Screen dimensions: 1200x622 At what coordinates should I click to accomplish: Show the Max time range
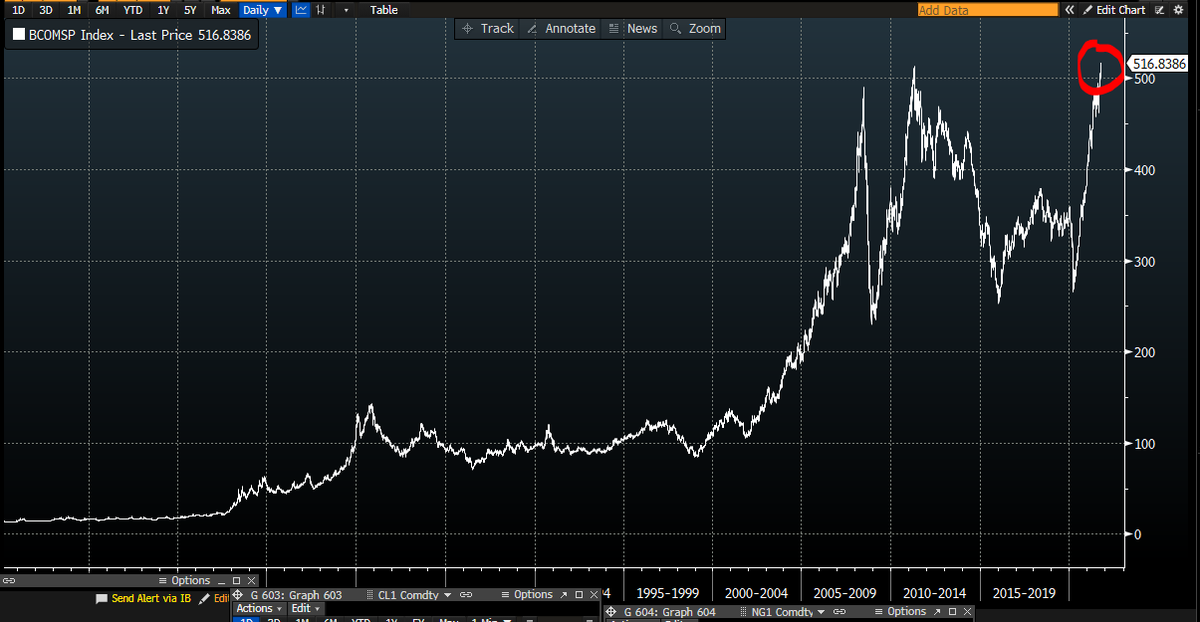[221, 10]
